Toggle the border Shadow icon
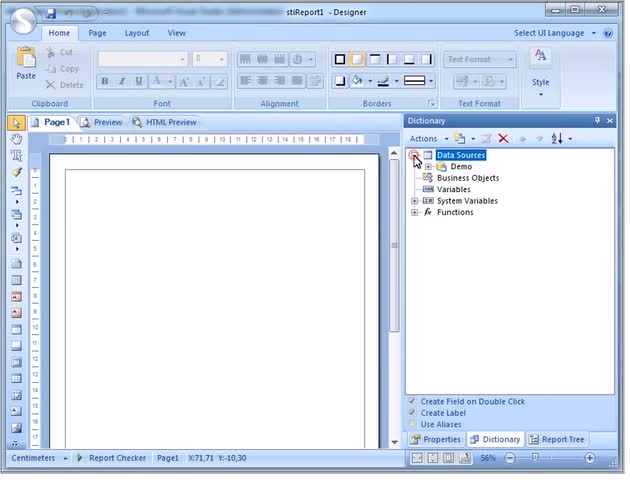This screenshot has height=480, width=630. tap(340, 81)
